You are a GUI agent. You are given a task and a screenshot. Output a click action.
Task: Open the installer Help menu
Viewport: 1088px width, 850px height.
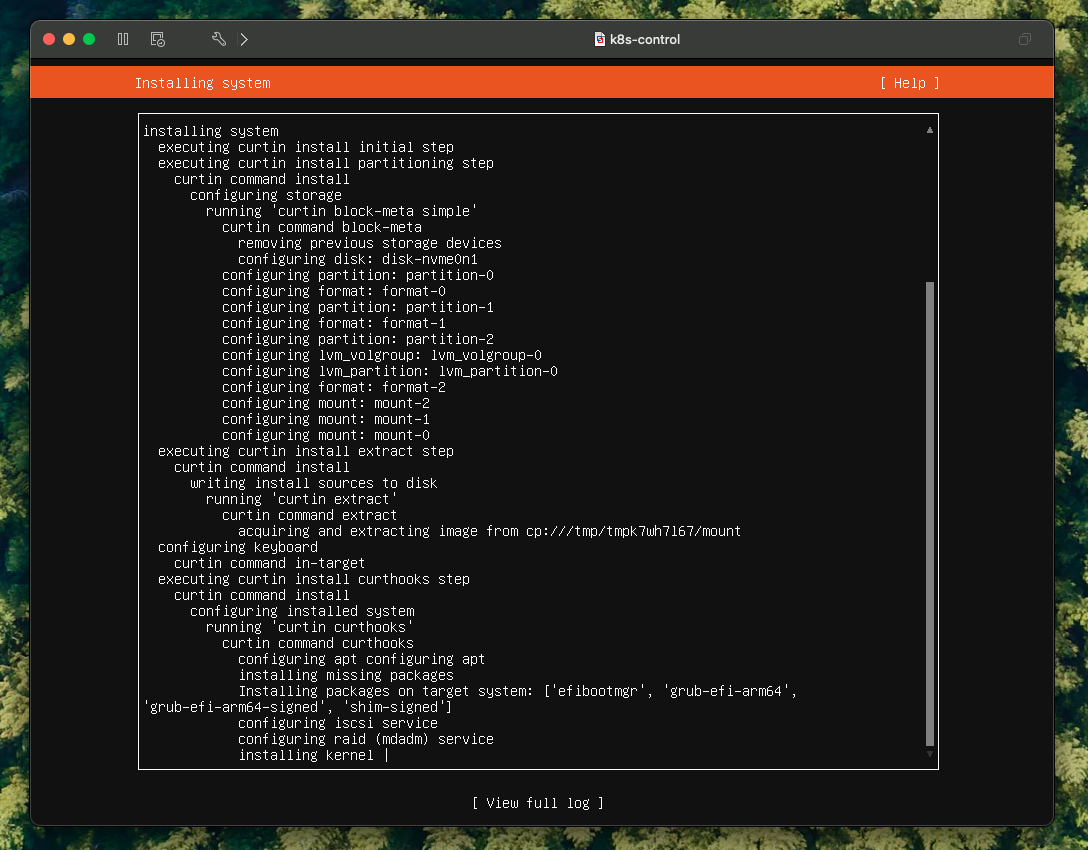909,83
